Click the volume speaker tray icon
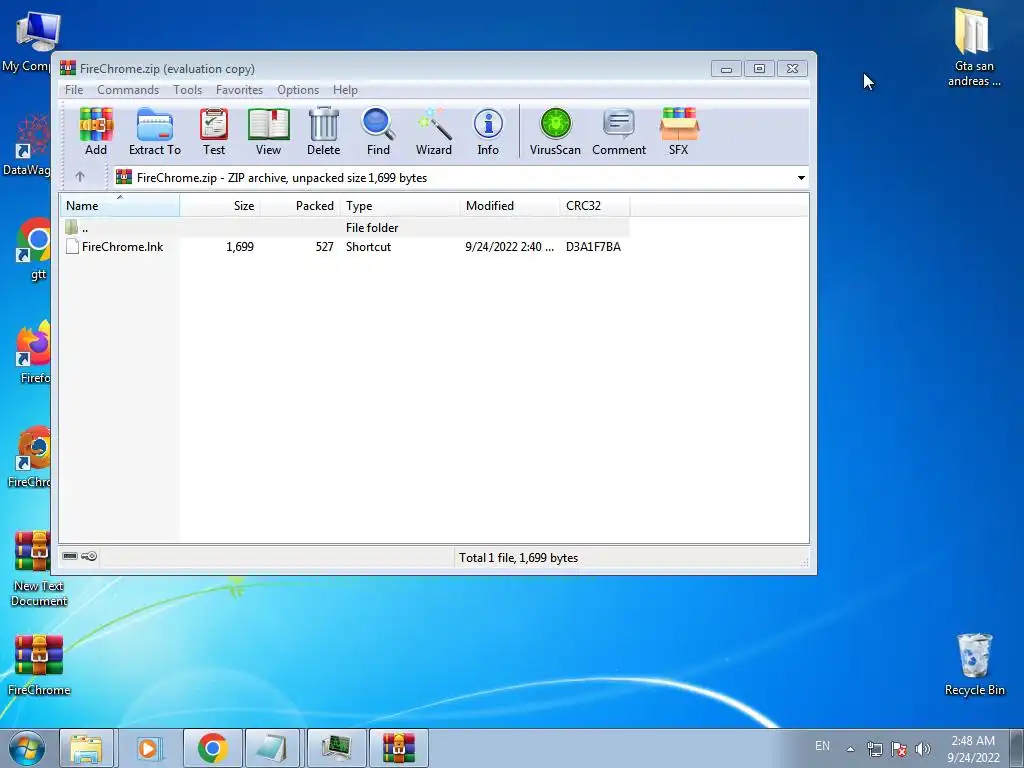 (x=923, y=749)
